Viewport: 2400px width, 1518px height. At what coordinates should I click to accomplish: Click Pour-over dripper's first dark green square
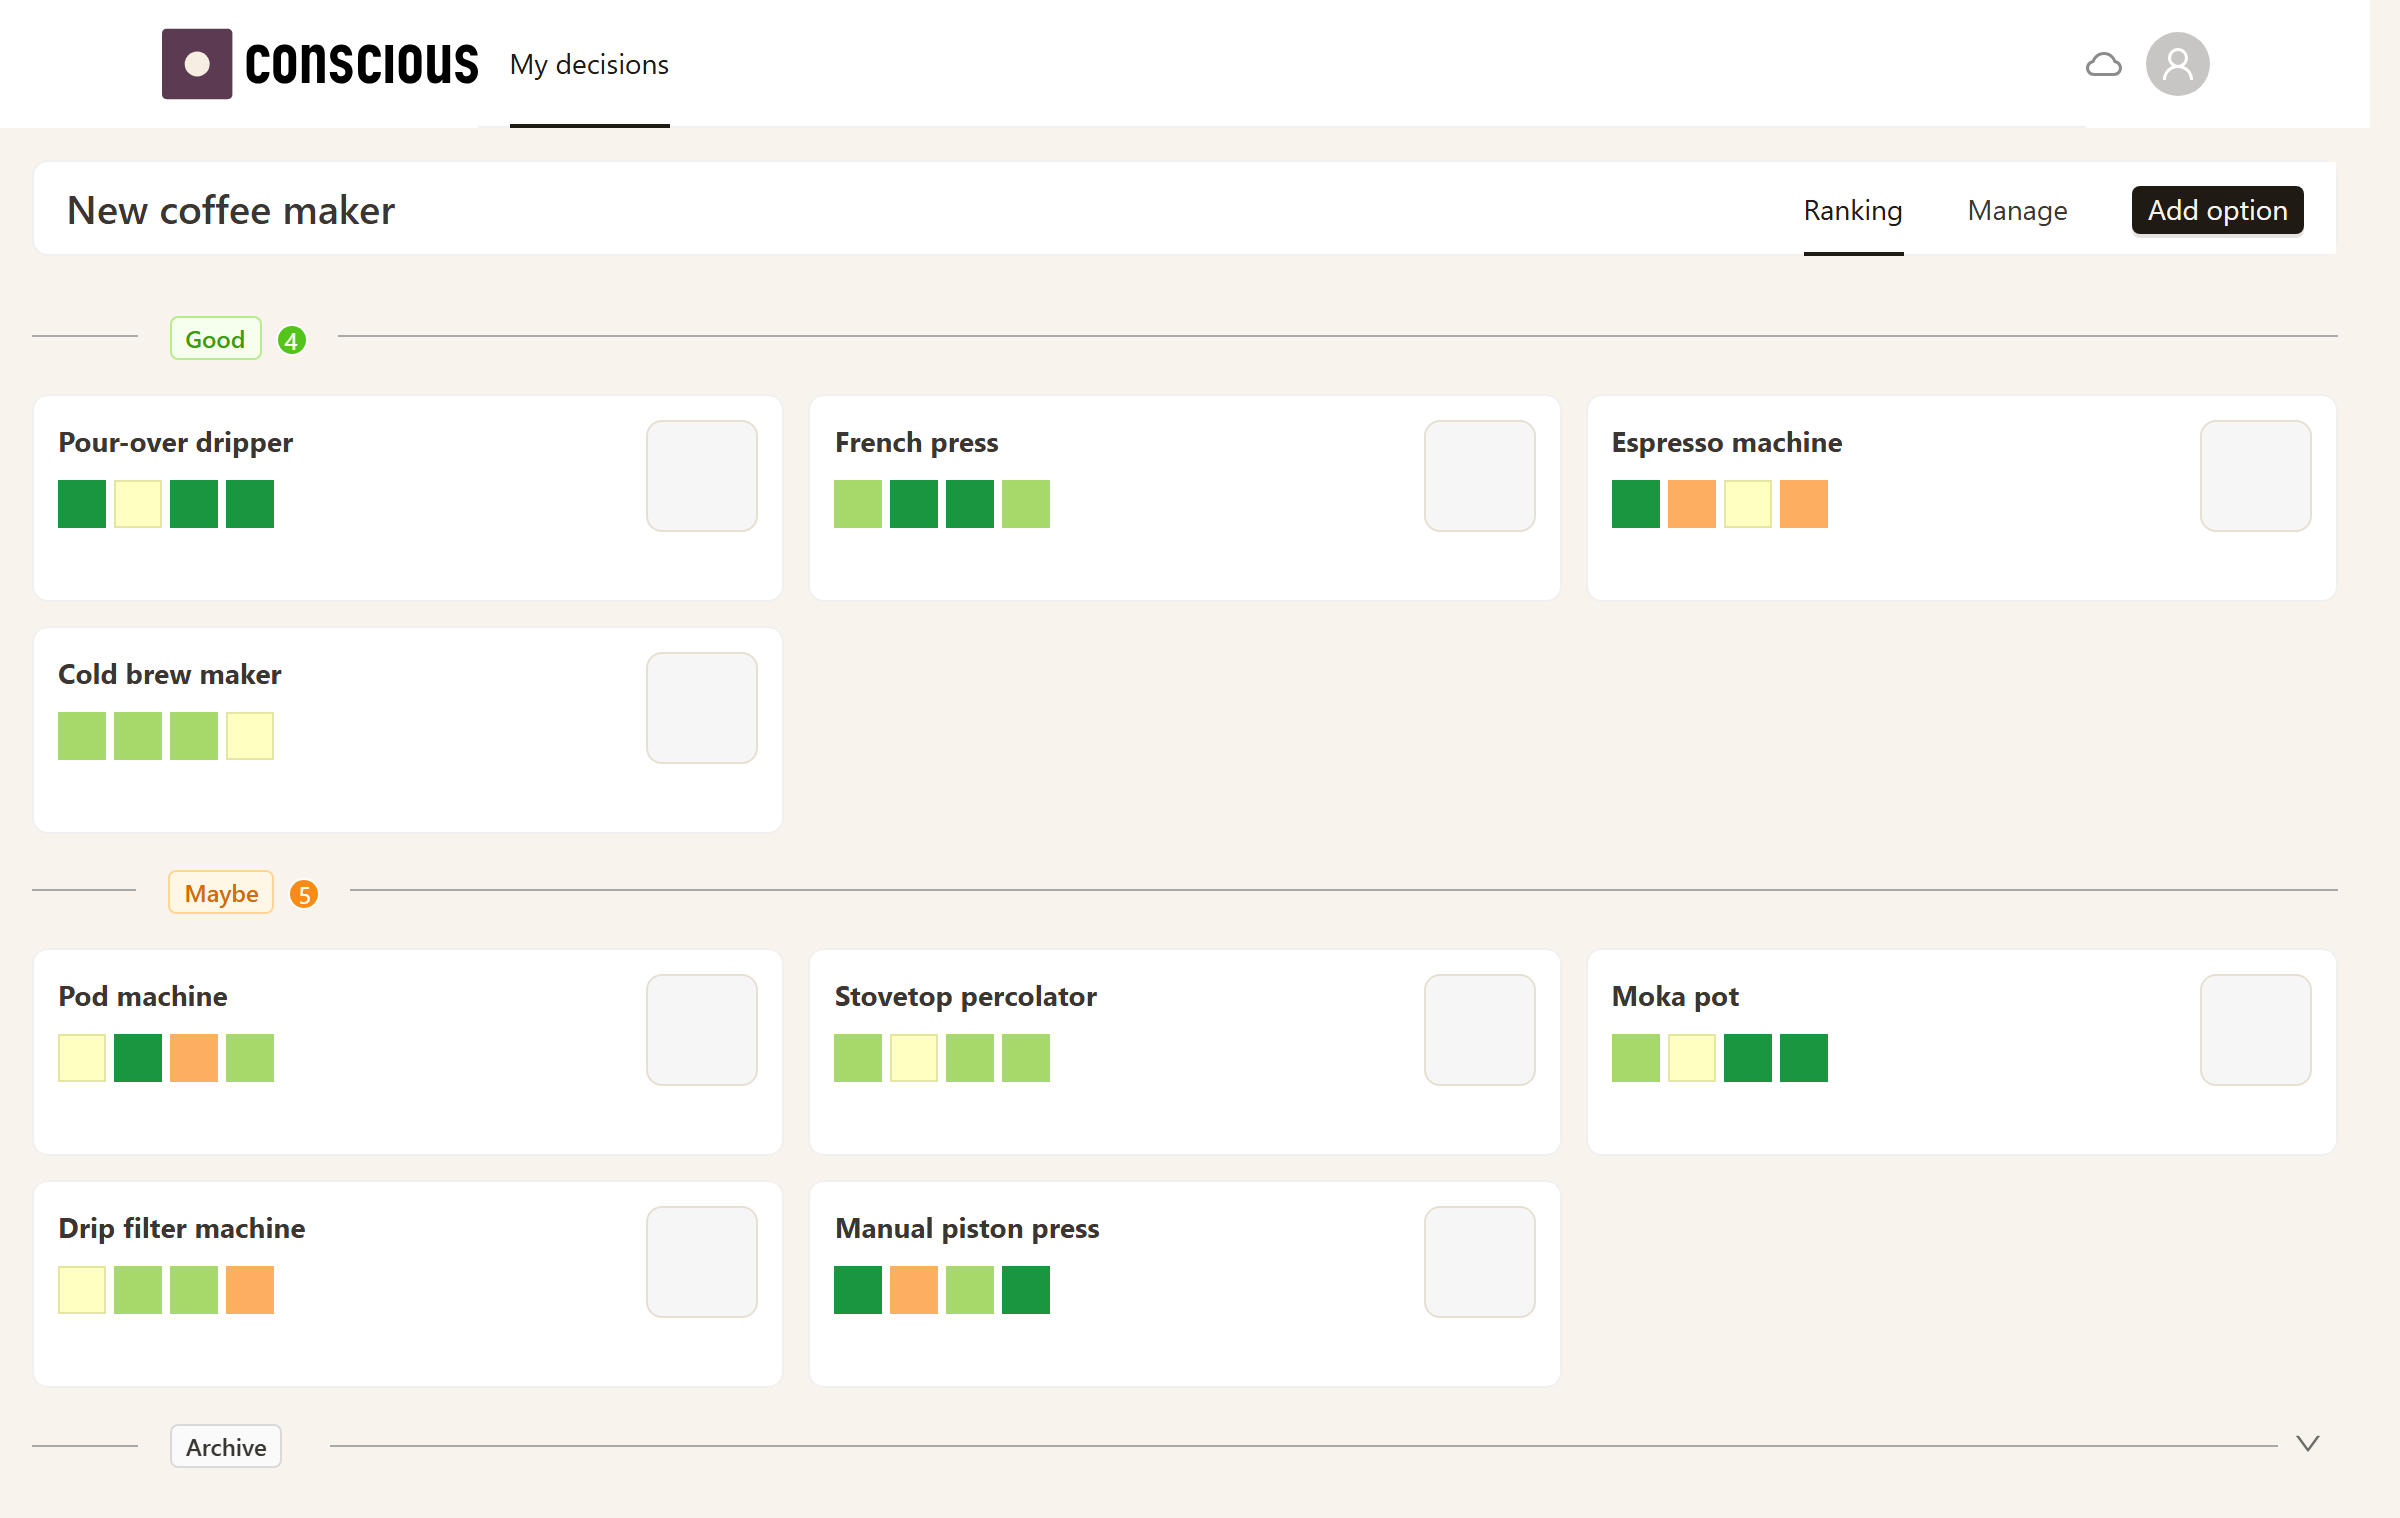pos(82,504)
